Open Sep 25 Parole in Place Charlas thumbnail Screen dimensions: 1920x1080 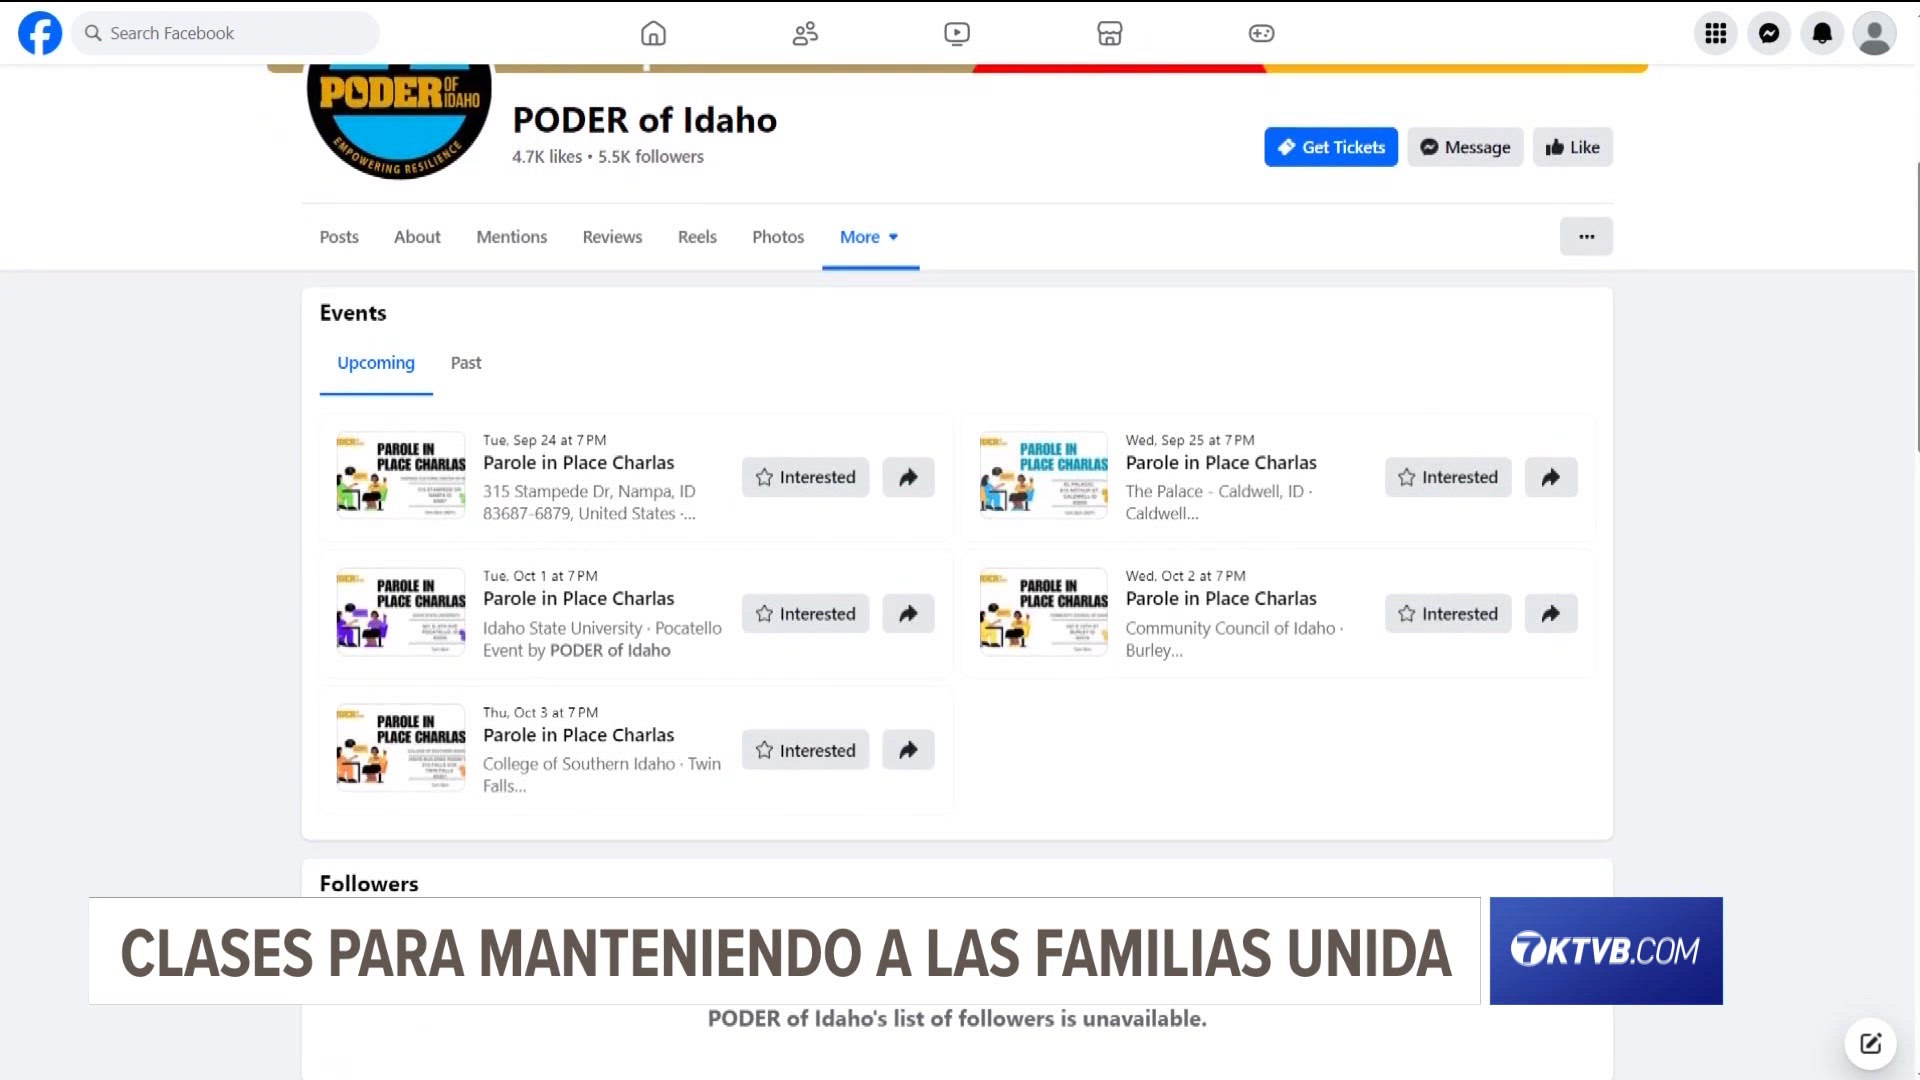[x=1044, y=475]
